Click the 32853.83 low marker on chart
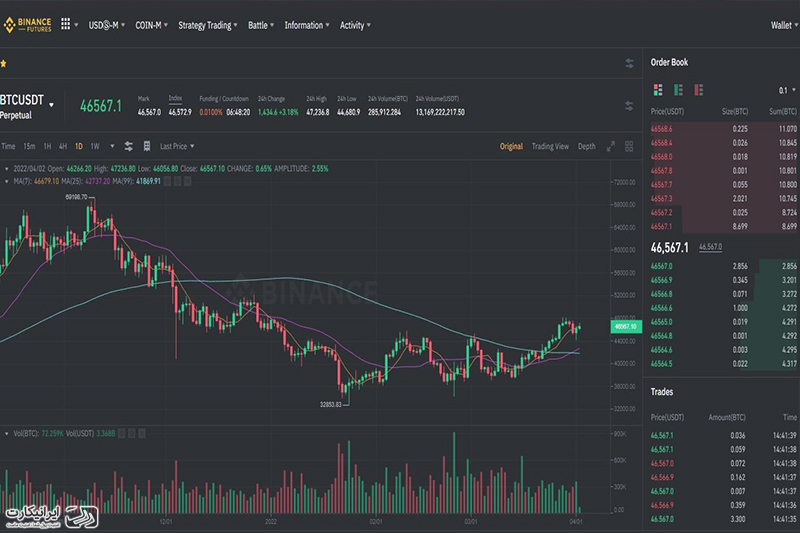Image resolution: width=800 pixels, height=533 pixels. click(x=331, y=404)
